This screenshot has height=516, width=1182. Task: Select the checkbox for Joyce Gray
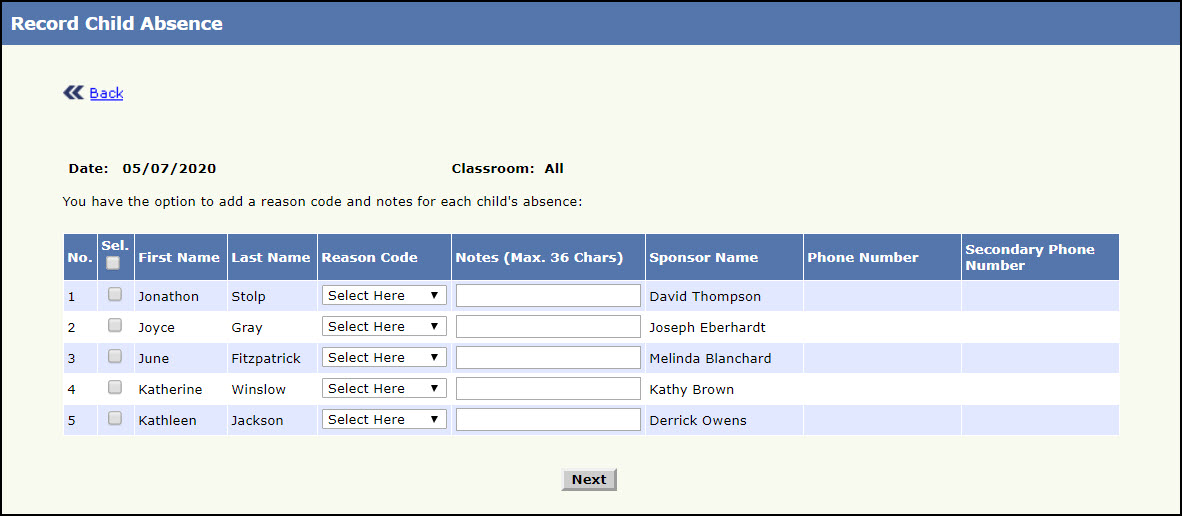[x=115, y=325]
